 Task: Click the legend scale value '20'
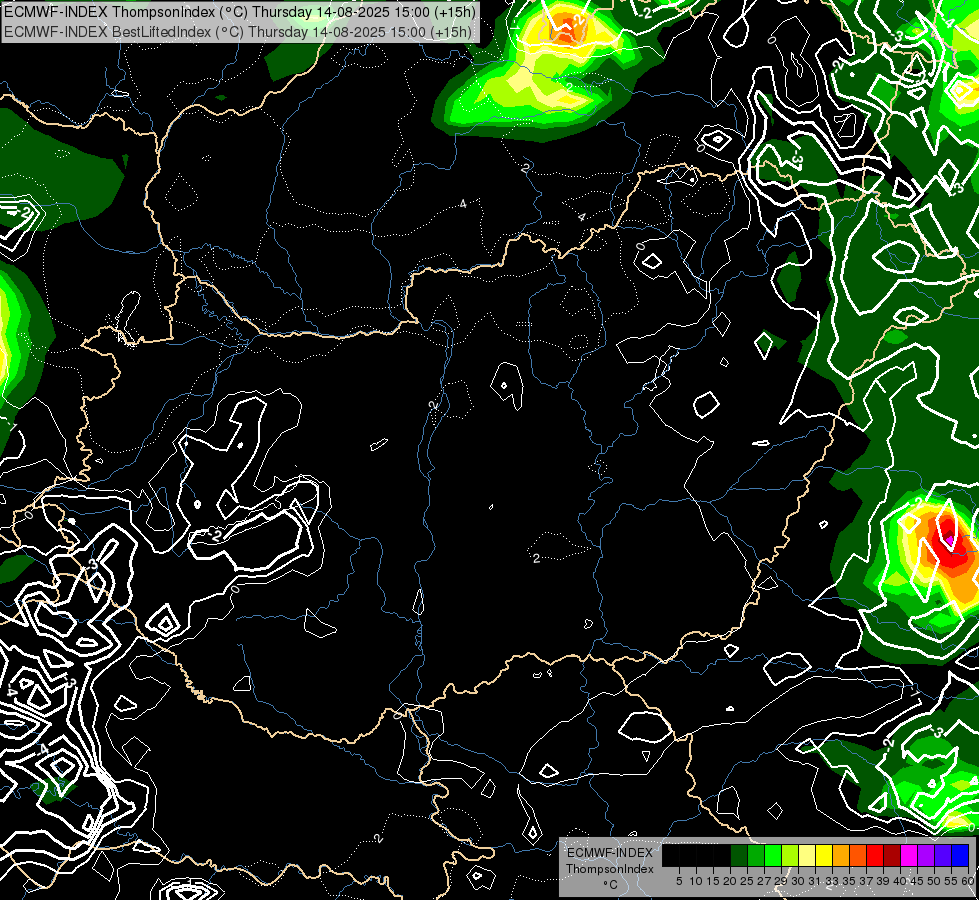(x=730, y=881)
